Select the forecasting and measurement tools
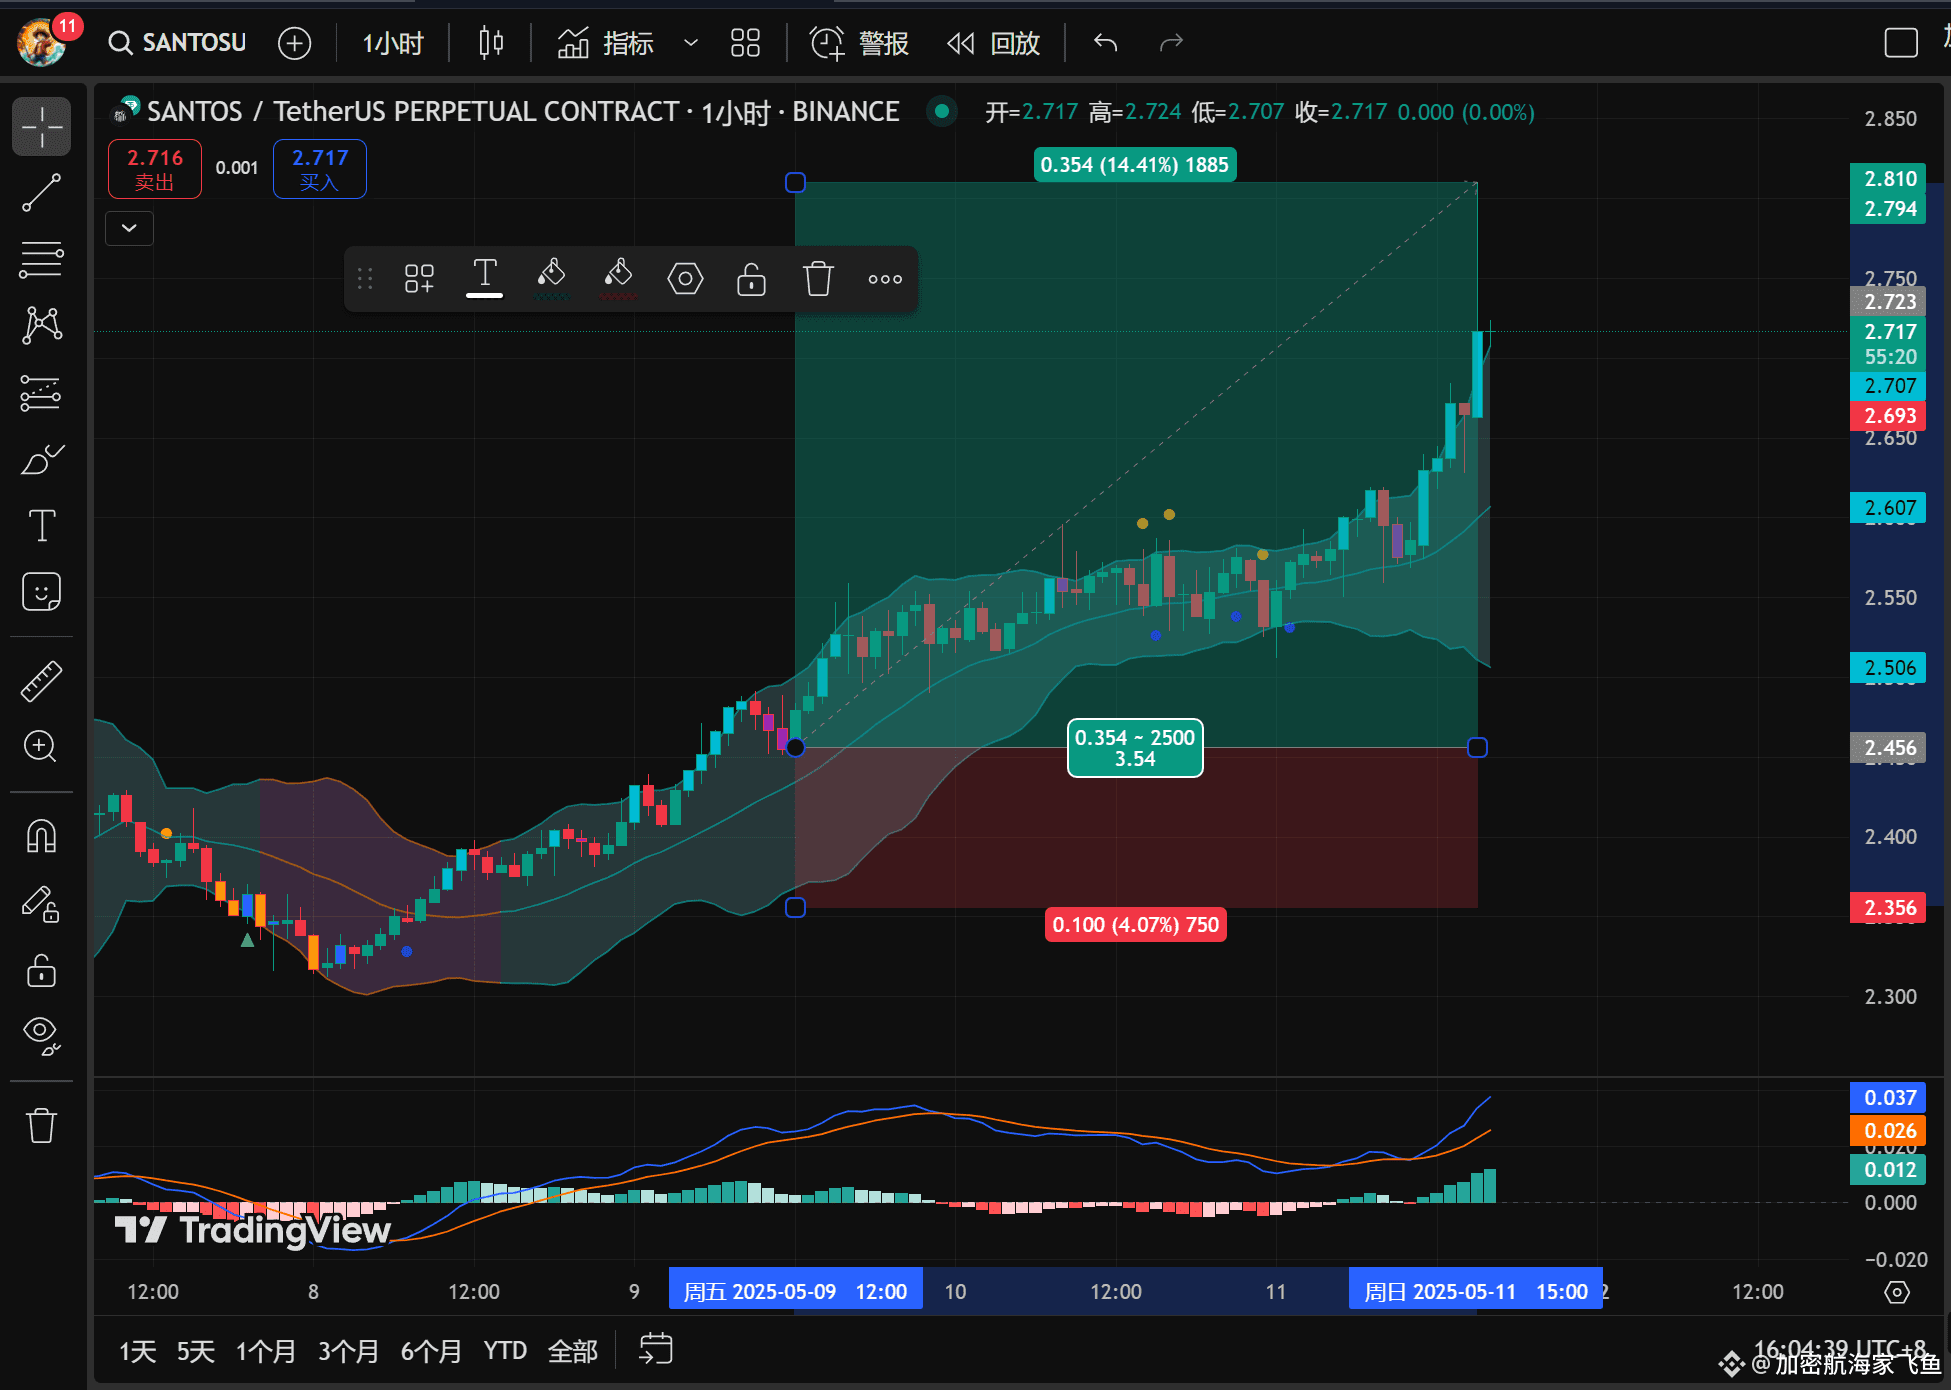1951x1390 pixels. pyautogui.click(x=42, y=393)
